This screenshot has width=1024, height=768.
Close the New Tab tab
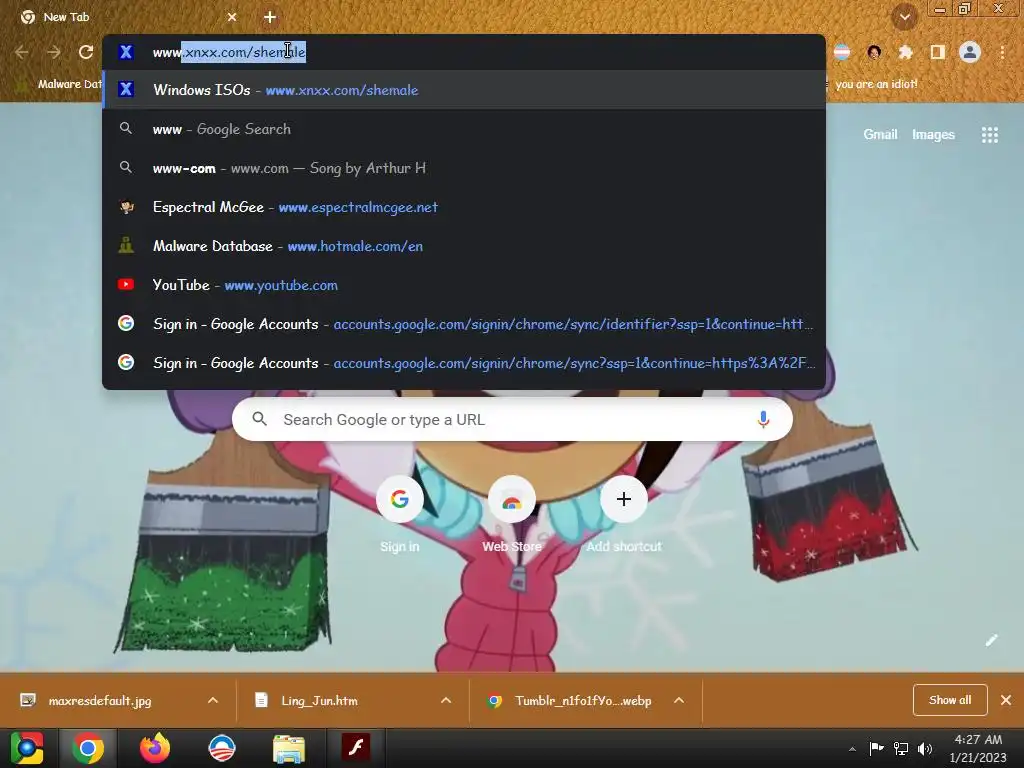[232, 17]
